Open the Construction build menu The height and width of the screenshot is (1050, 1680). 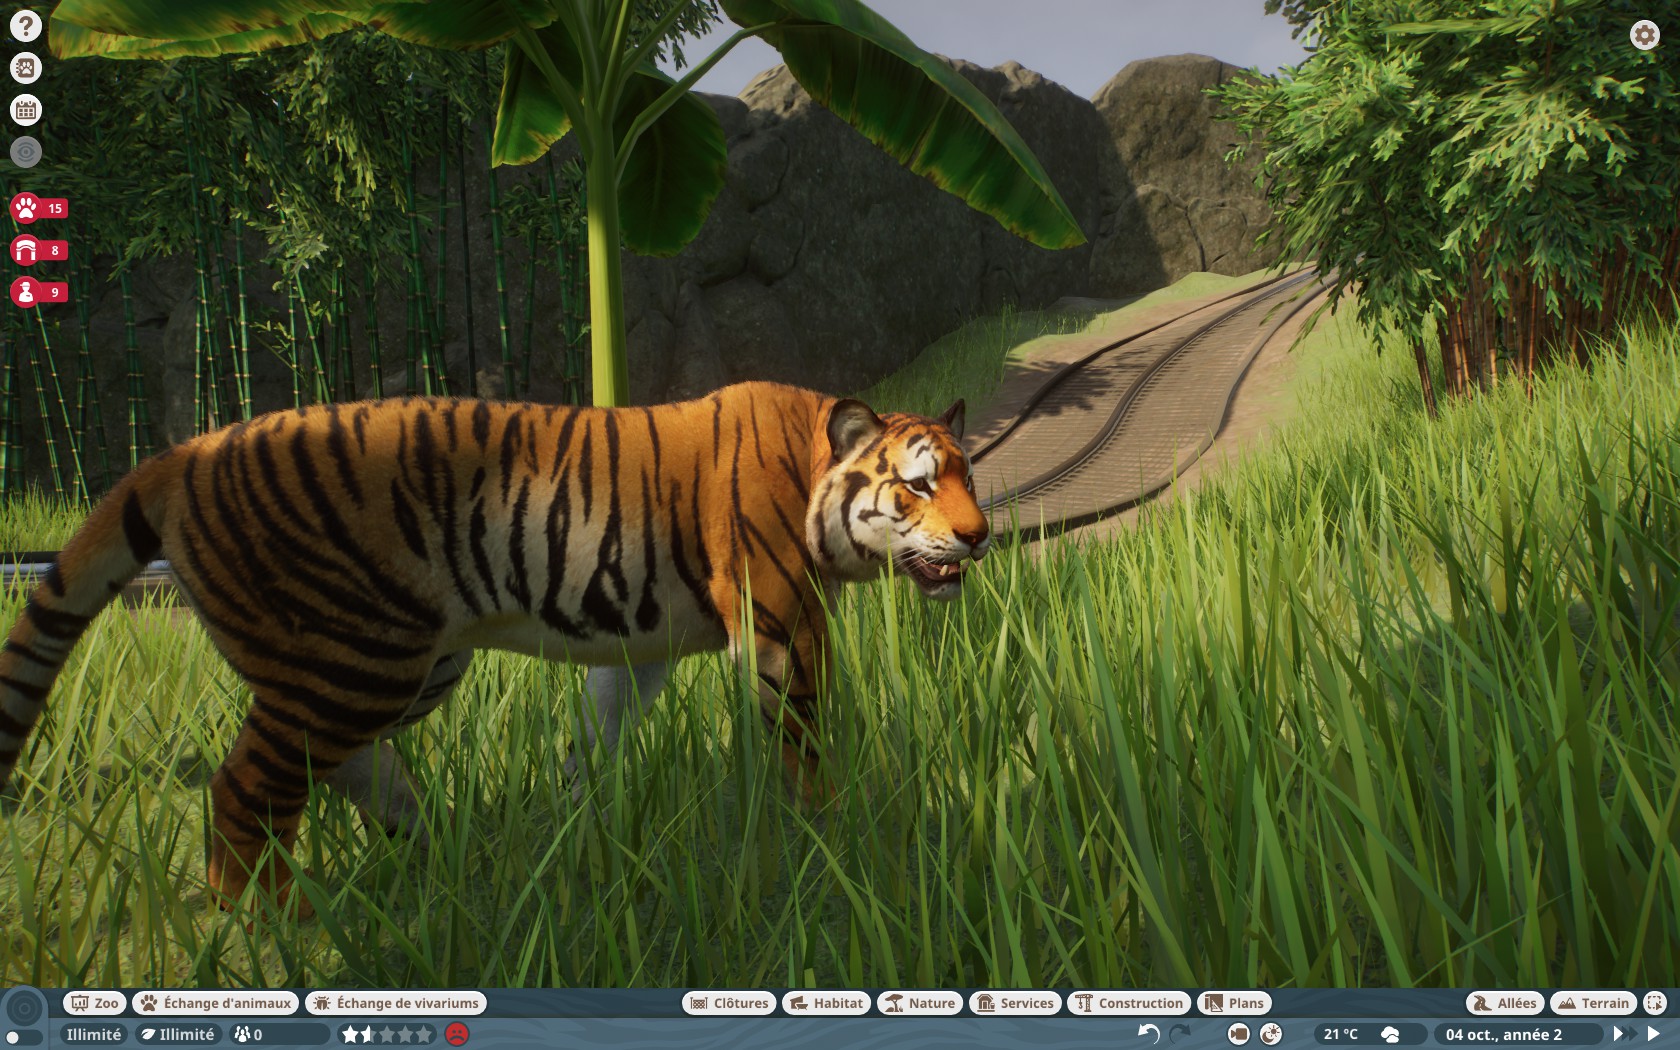[x=1129, y=1003]
